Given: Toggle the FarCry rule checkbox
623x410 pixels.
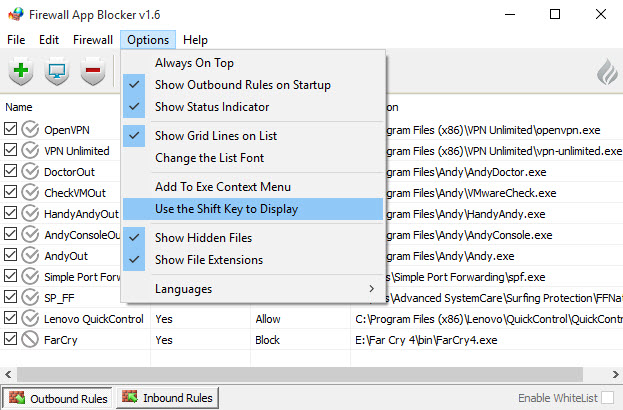Looking at the screenshot, I should 11,340.
